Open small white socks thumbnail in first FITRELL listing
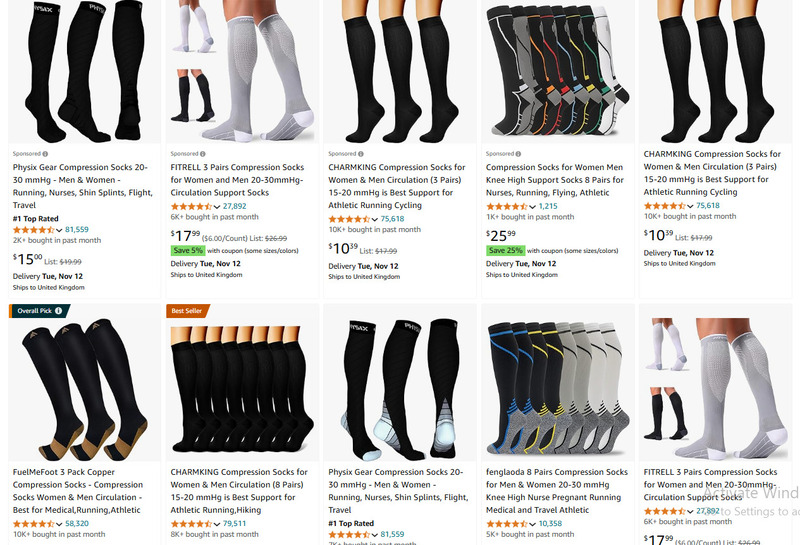 click(x=192, y=27)
